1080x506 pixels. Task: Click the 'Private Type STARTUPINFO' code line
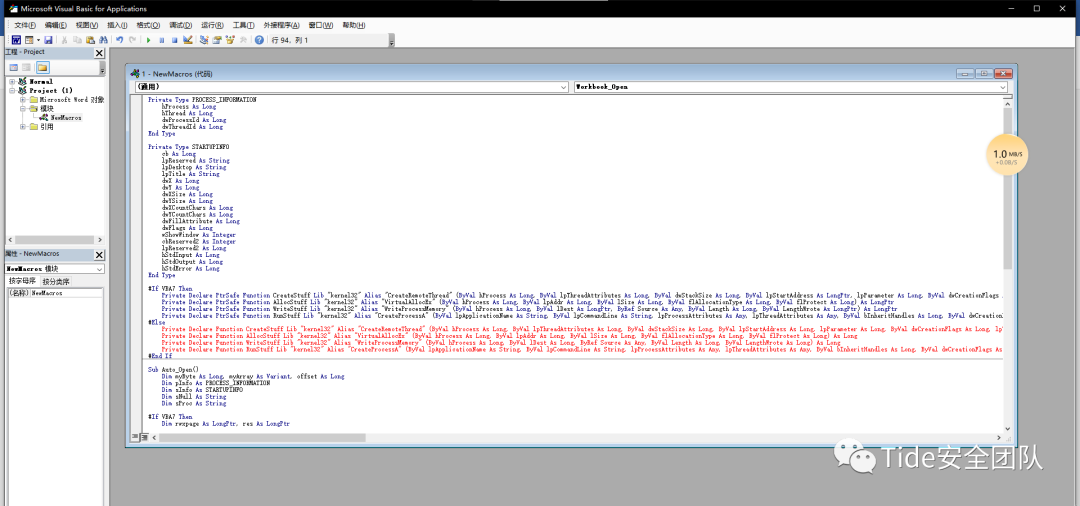[189, 147]
